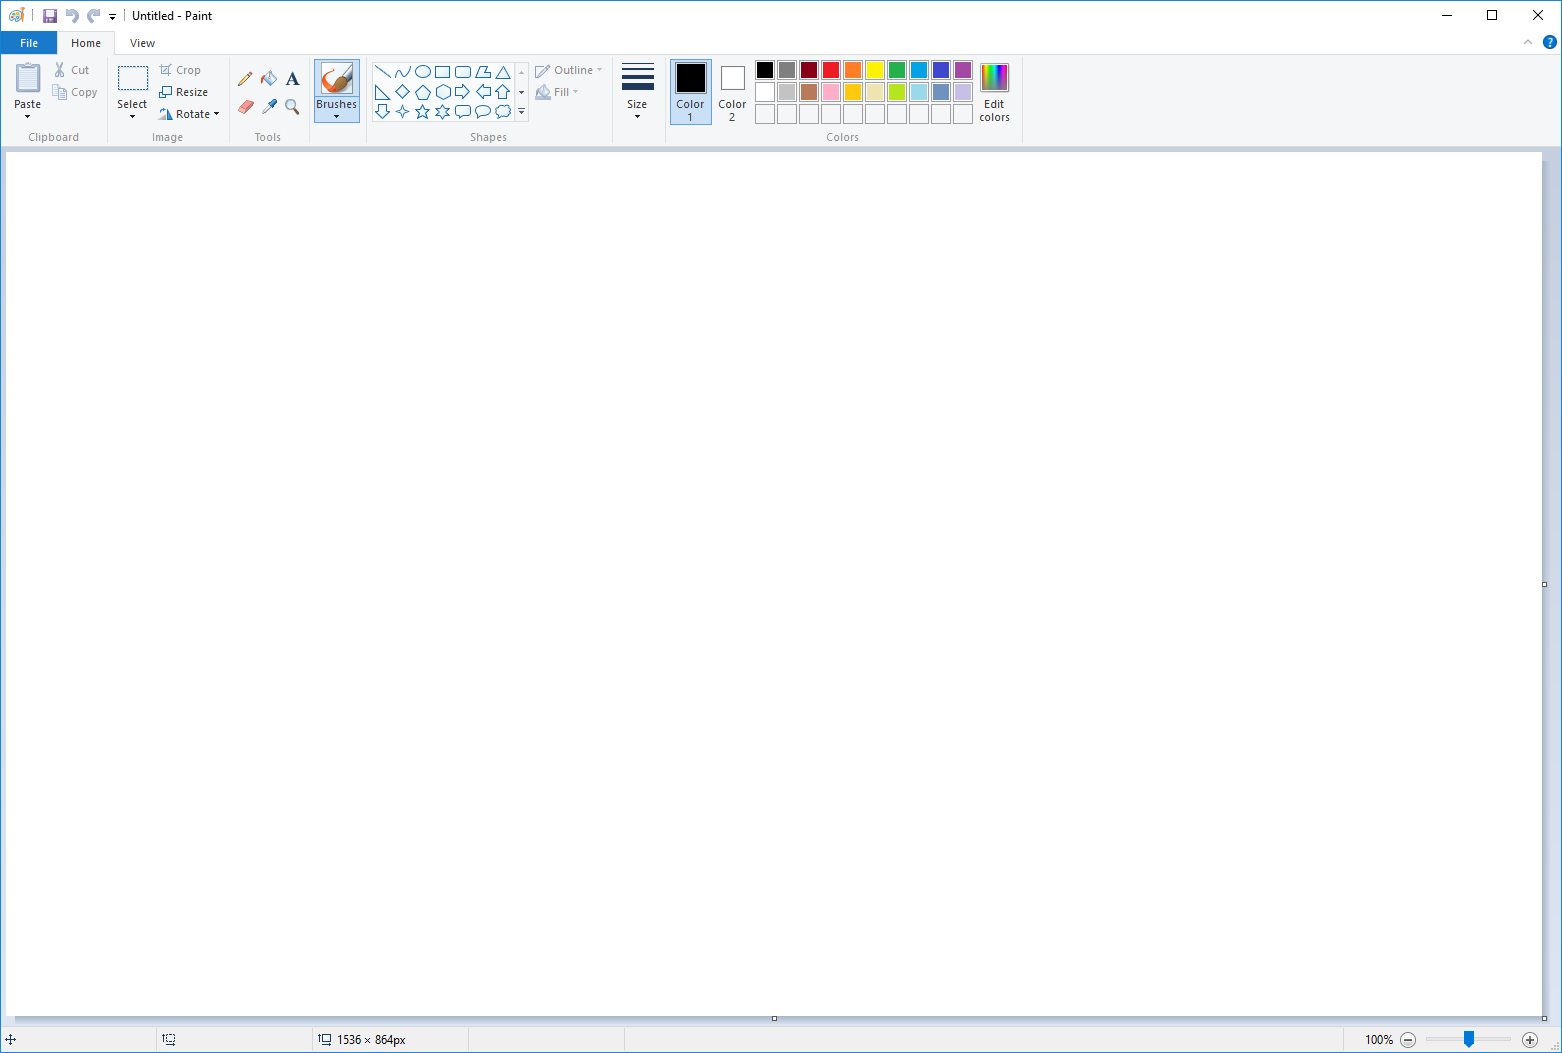Switch to the View tab
The width and height of the screenshot is (1562, 1053).
142,43
